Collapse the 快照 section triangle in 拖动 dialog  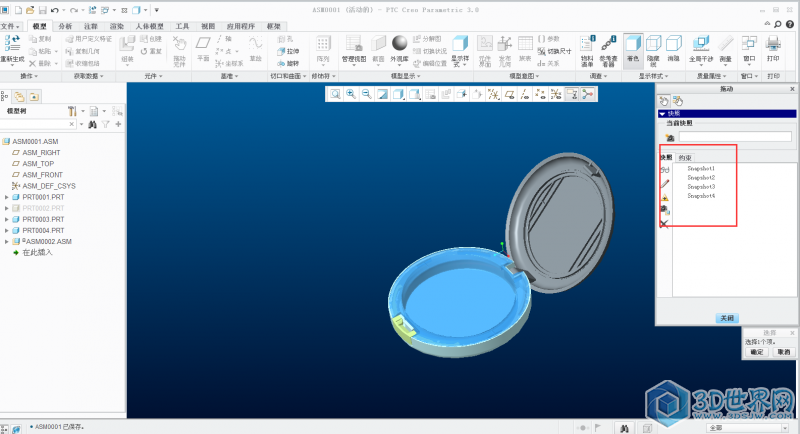(662, 114)
